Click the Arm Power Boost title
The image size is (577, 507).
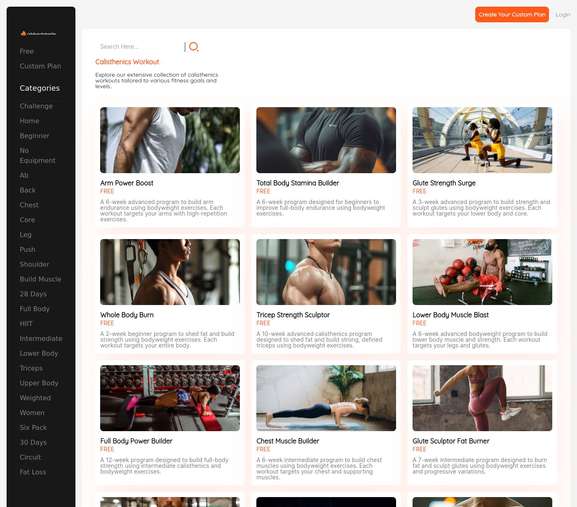click(127, 183)
